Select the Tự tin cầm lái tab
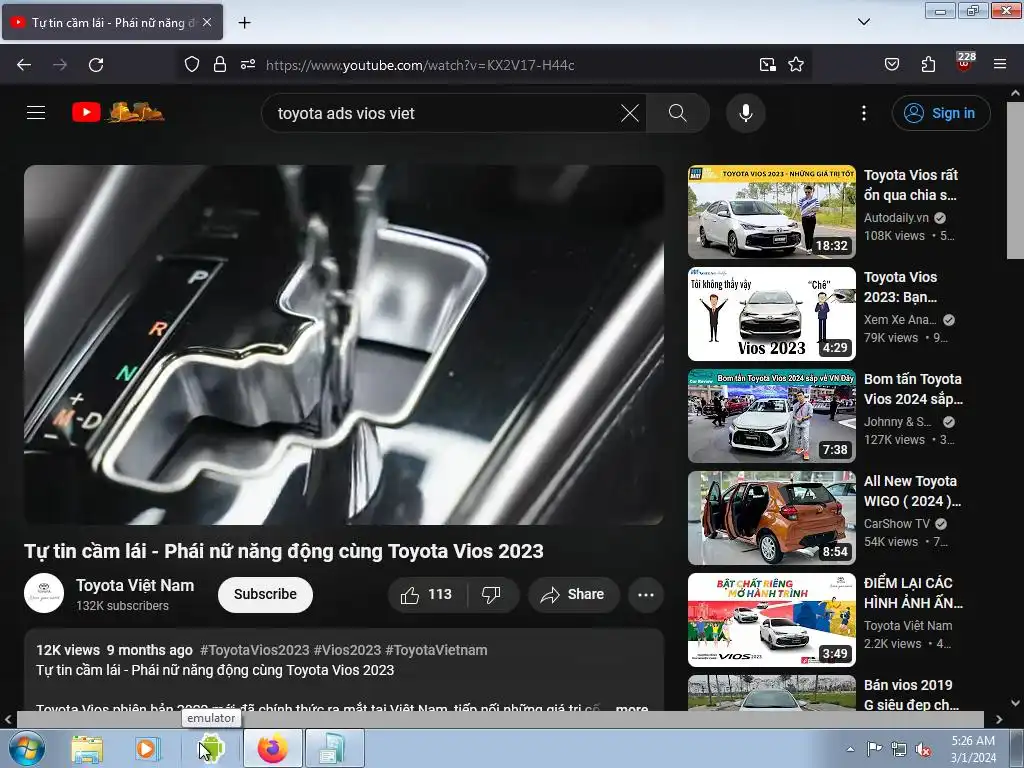The height and width of the screenshot is (768, 1024). pos(112,22)
